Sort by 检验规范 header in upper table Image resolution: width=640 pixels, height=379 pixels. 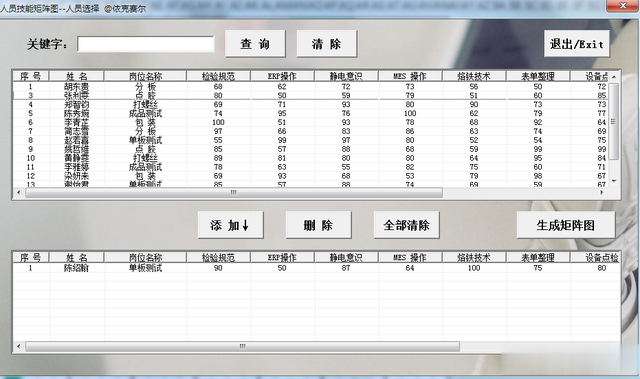tap(218, 76)
